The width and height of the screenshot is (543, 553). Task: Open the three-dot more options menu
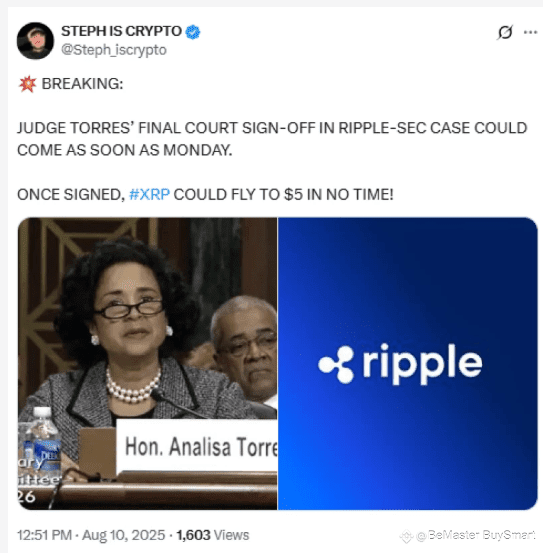tap(530, 32)
